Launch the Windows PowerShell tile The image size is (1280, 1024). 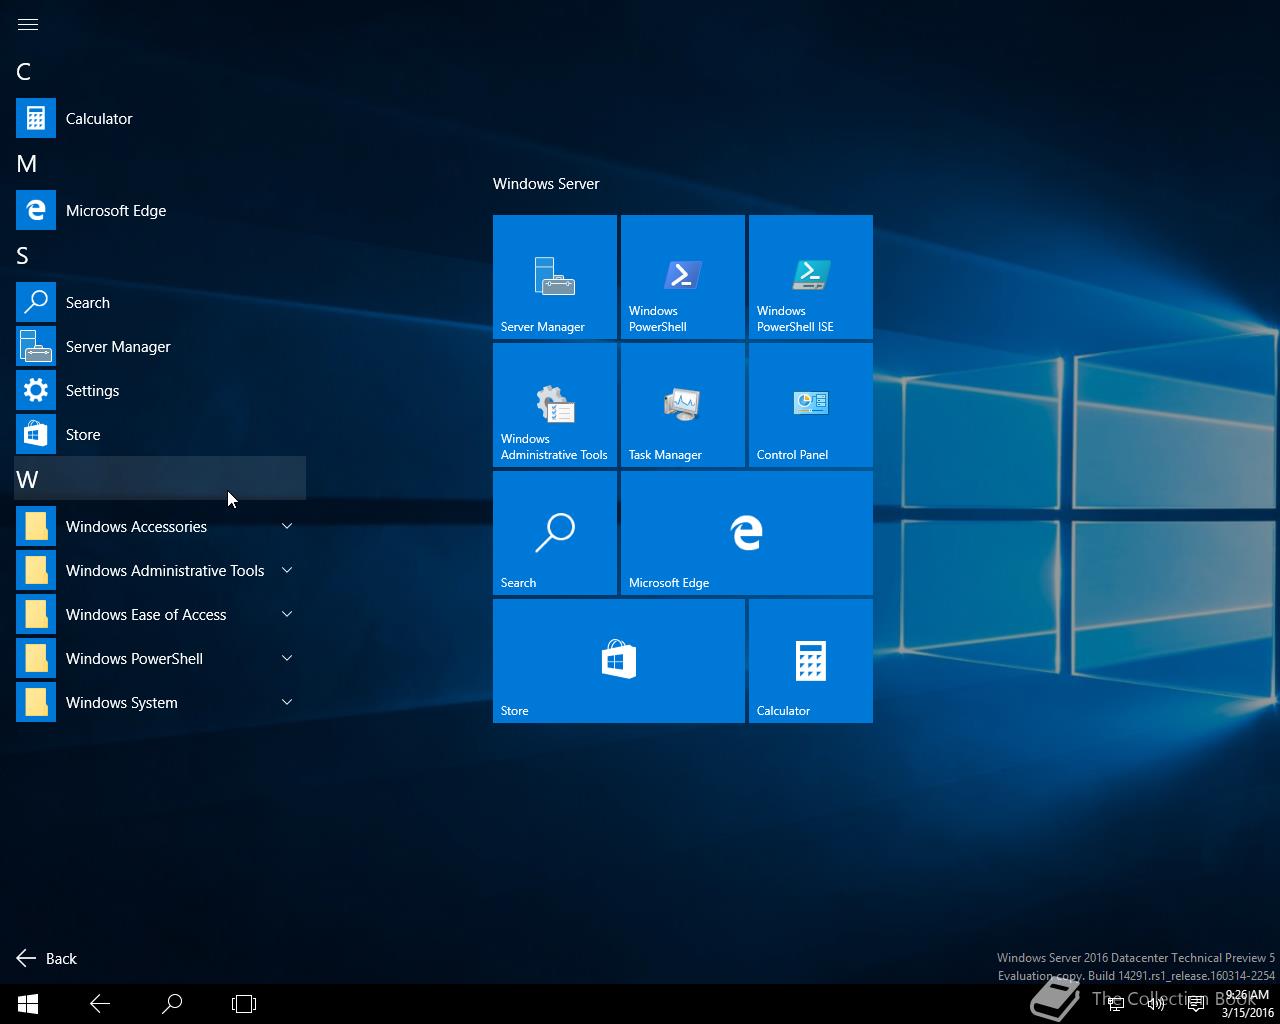(683, 277)
